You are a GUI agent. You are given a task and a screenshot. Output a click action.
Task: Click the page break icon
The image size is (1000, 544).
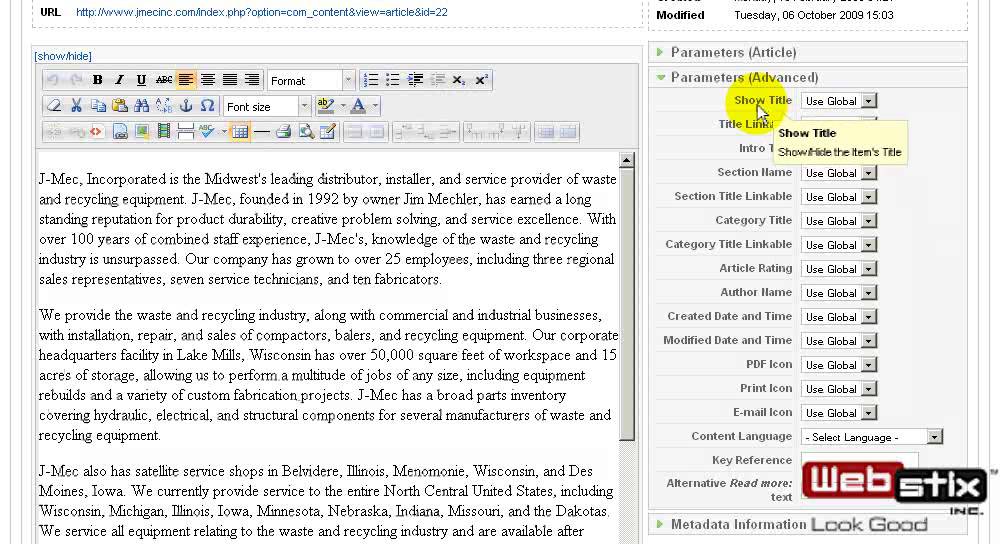pyautogui.click(x=186, y=132)
